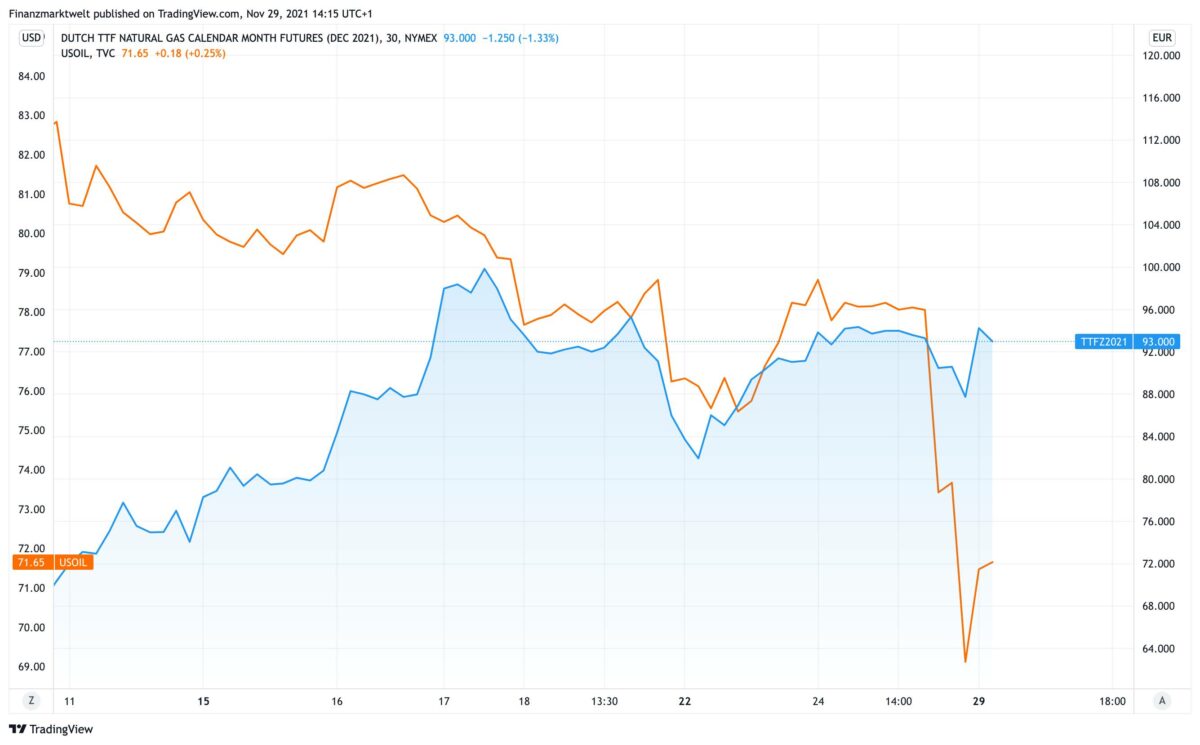This screenshot has height=745, width=1200.
Task: Click the 13:30 time axis label
Action: pyautogui.click(x=605, y=701)
